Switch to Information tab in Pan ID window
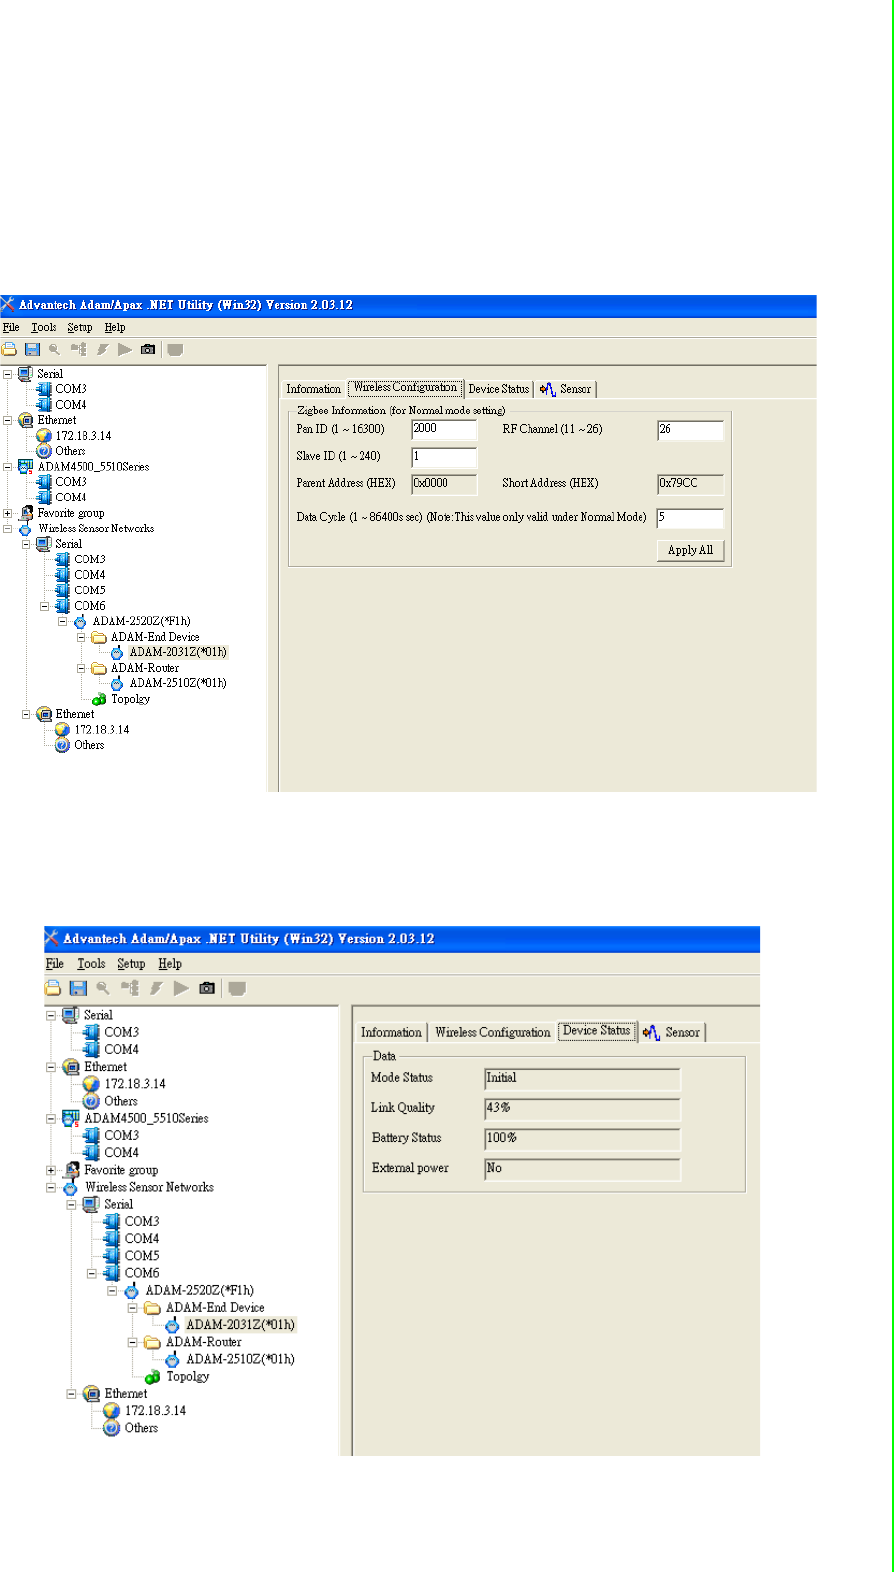This screenshot has width=894, height=1572. (314, 389)
